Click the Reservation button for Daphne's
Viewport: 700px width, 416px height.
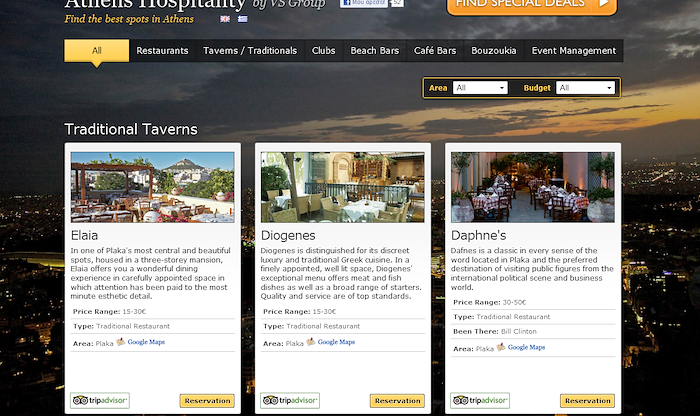(x=588, y=401)
